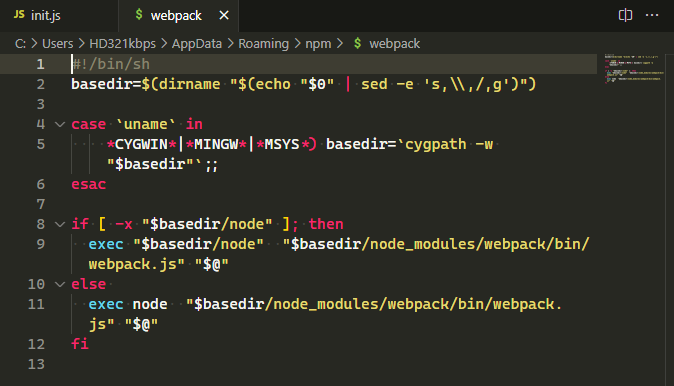The width and height of the screenshot is (674, 386).
Task: Click the 'echo' command on line 2
Action: pyautogui.click(x=273, y=84)
